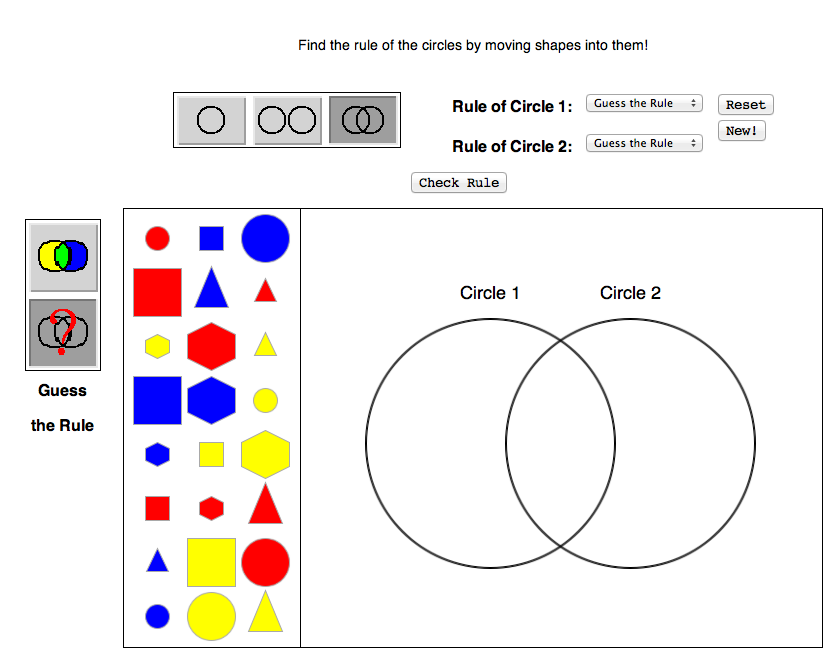Image resolution: width=835 pixels, height=663 pixels.
Task: Select the two separate circles layout icon
Action: (x=287, y=121)
